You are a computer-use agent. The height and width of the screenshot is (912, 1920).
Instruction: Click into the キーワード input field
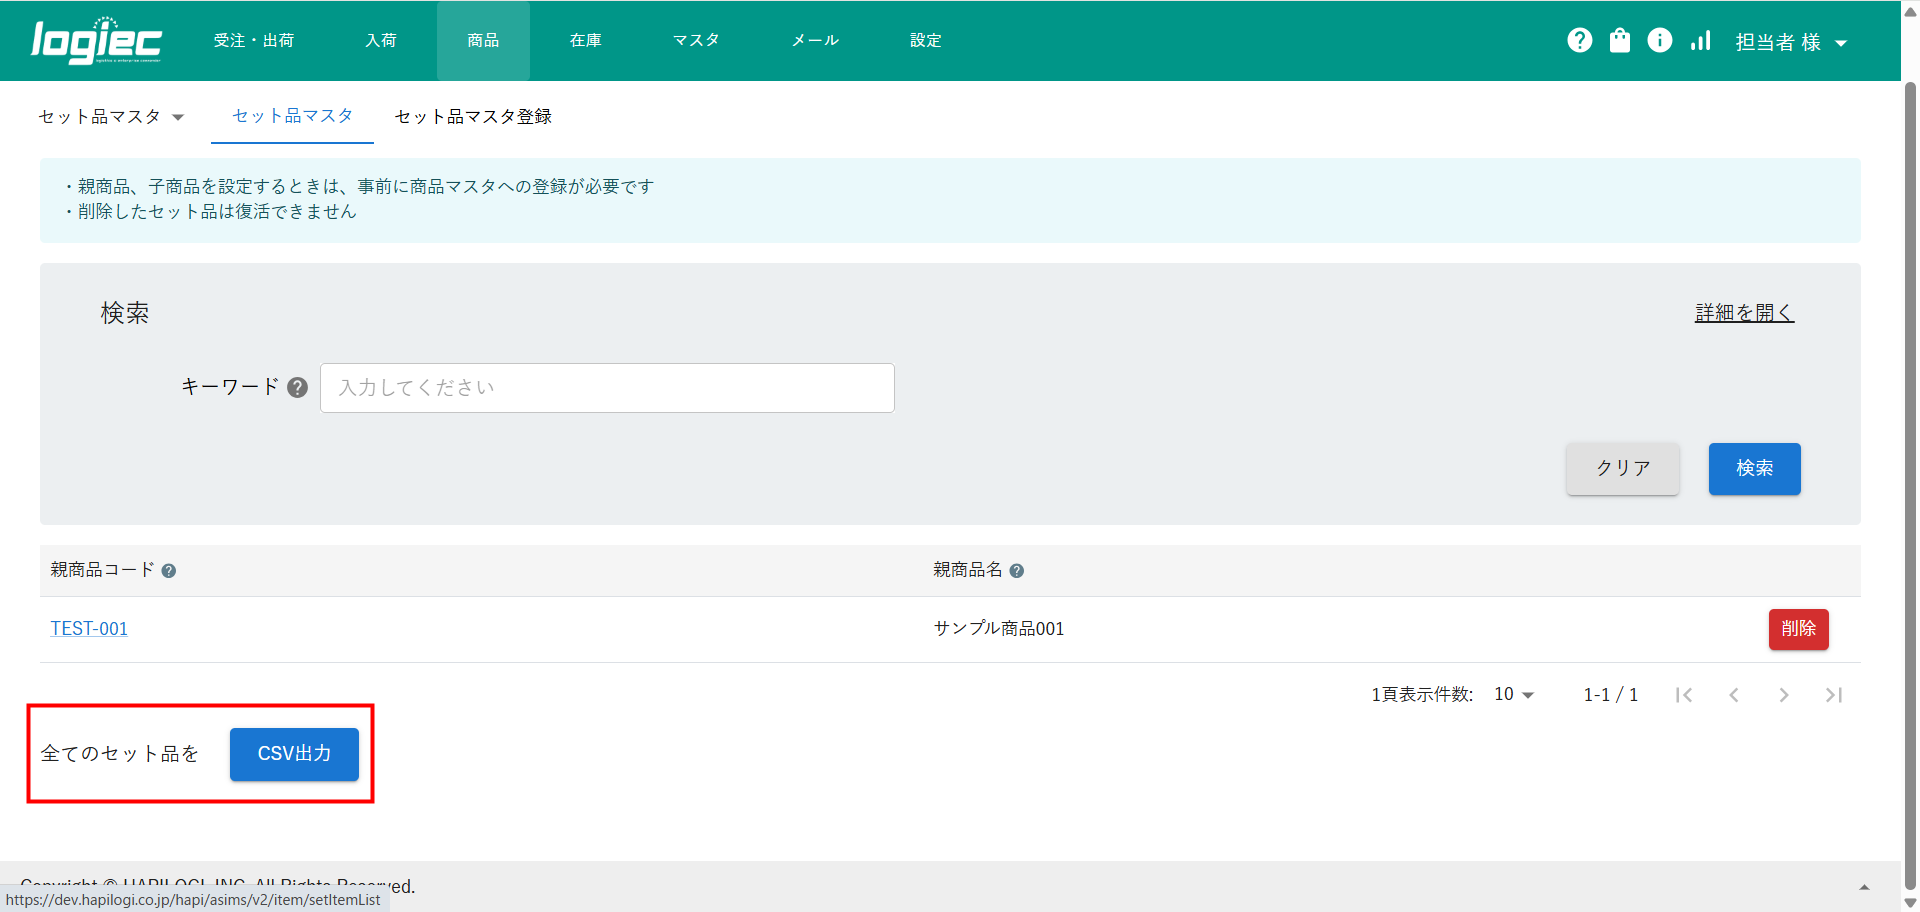pos(606,388)
